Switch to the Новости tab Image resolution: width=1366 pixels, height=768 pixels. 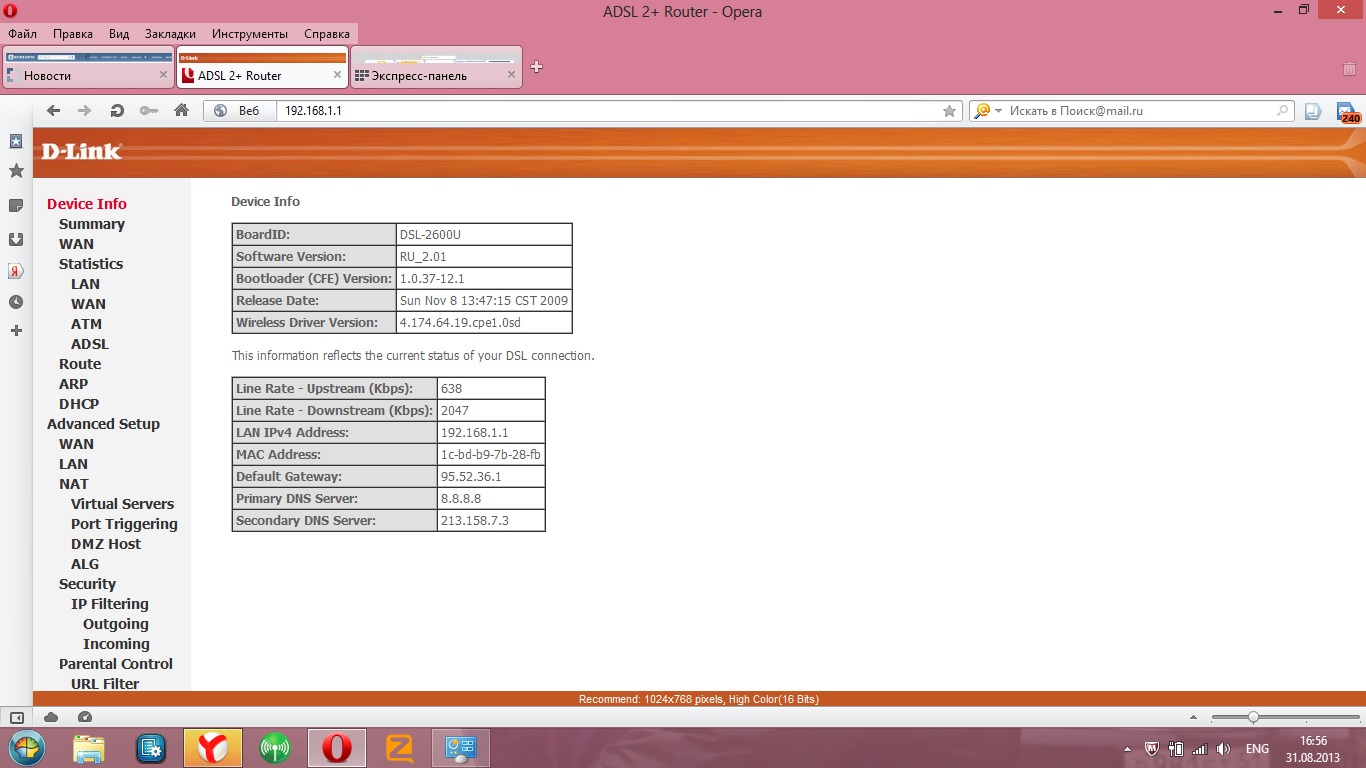point(88,67)
